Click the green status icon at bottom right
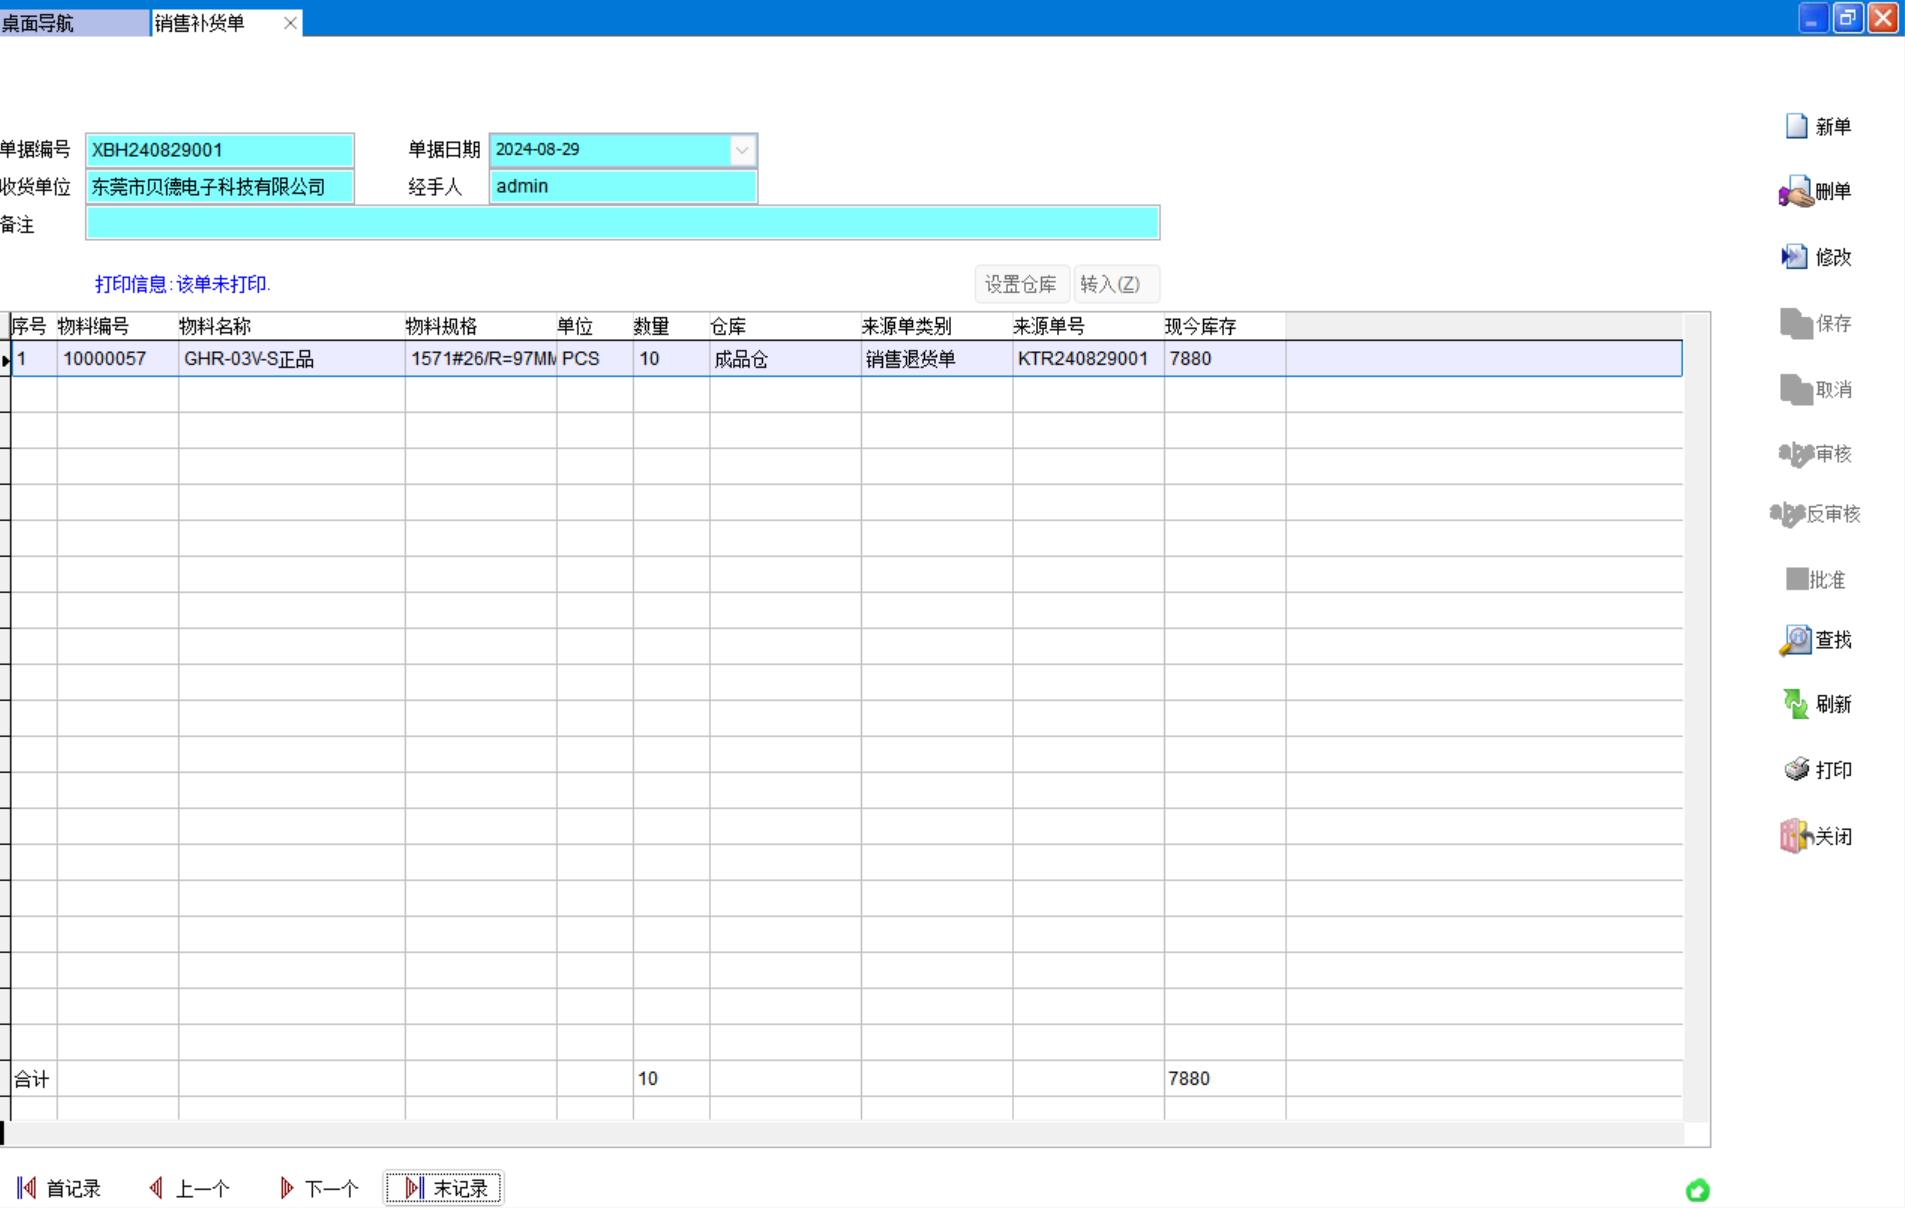The image size is (1905, 1208). (1697, 1190)
